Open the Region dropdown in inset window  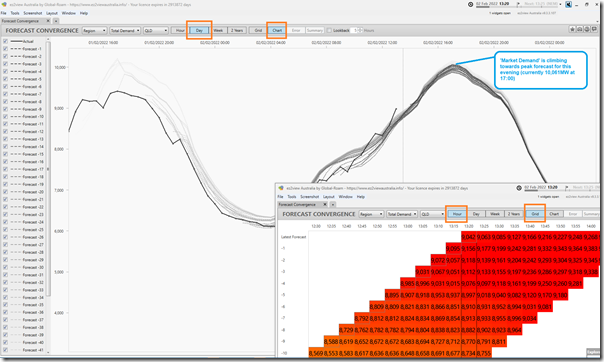371,214
